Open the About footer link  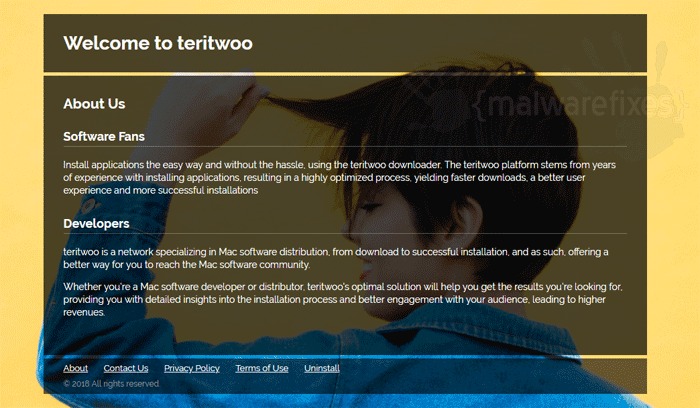click(75, 368)
